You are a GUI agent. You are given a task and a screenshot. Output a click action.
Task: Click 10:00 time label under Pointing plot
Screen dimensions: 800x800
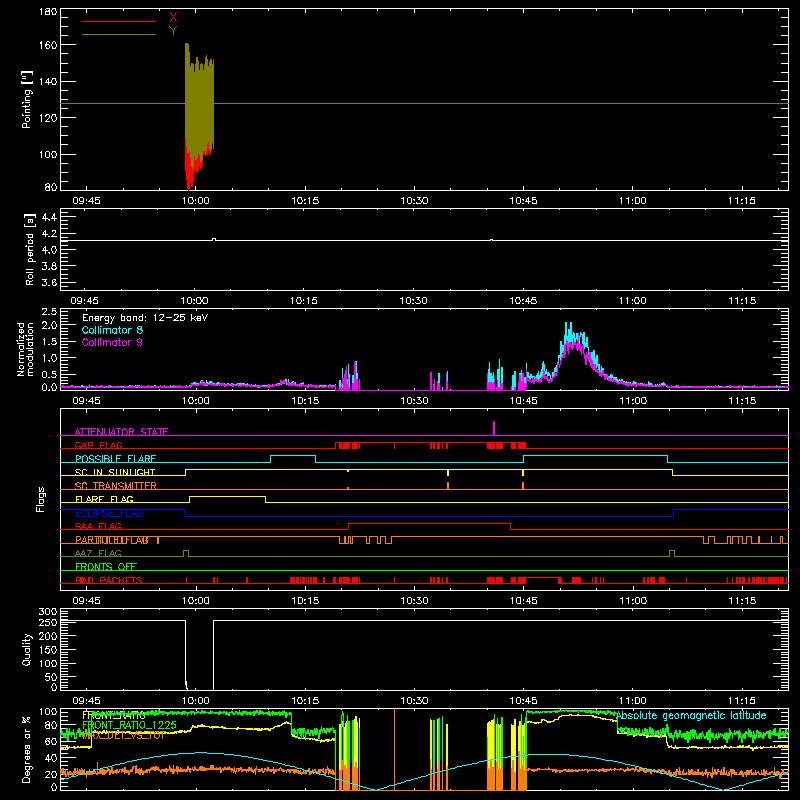[x=196, y=201]
